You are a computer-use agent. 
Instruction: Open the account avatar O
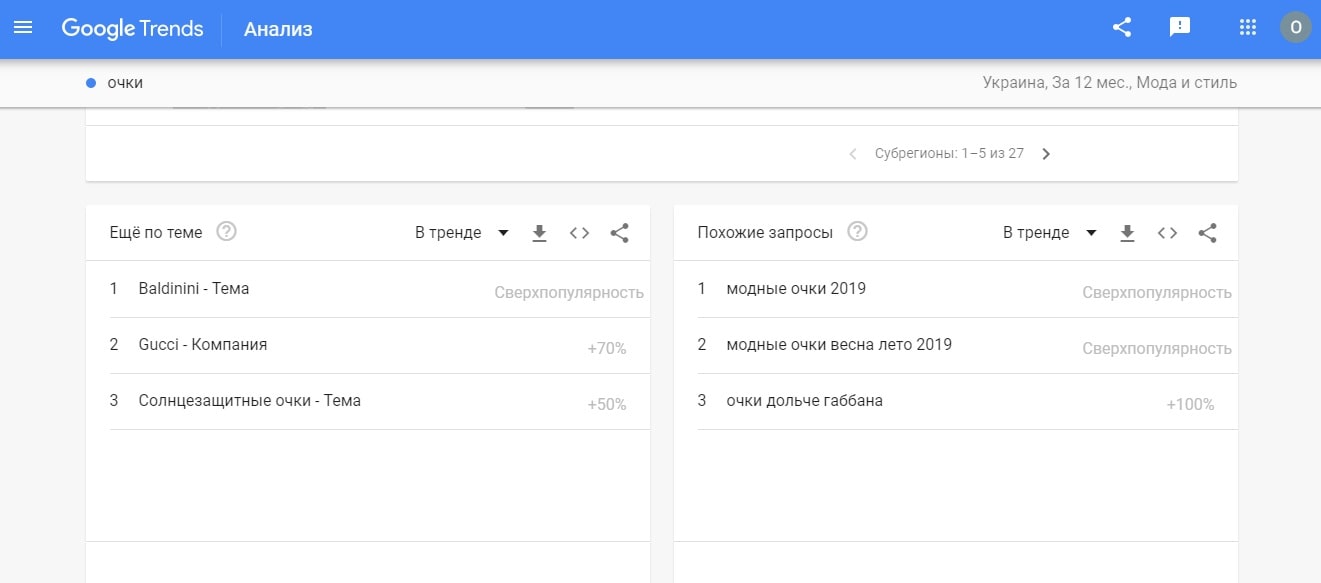point(1296,28)
